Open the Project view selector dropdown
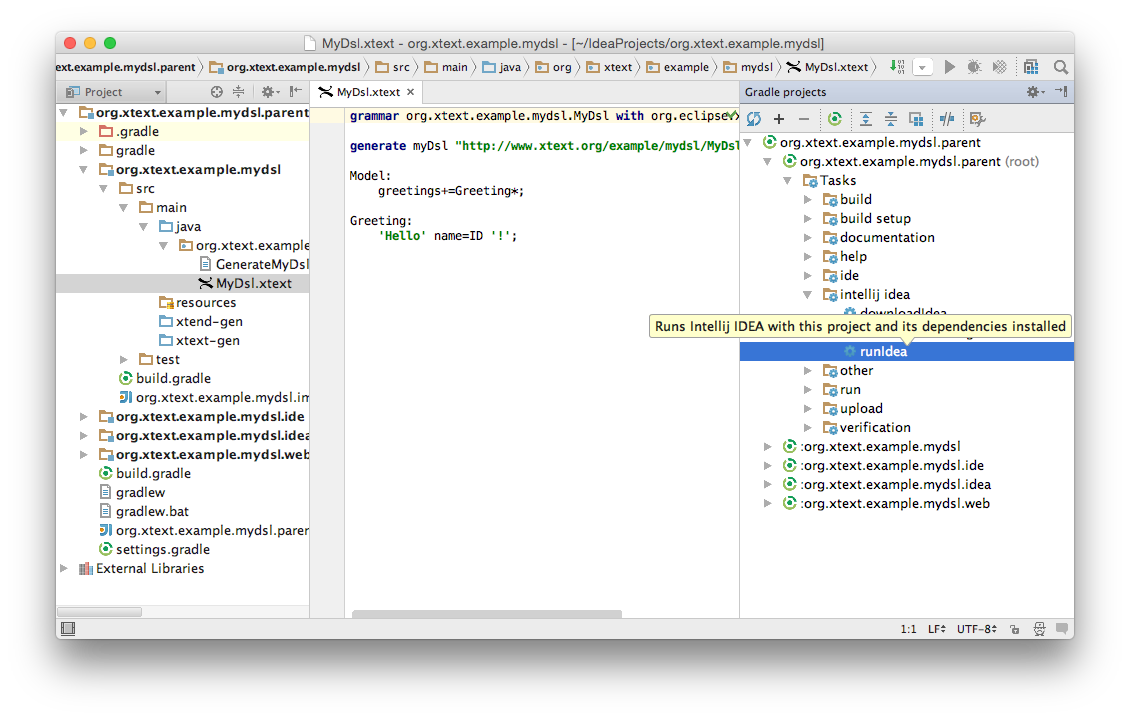The width and height of the screenshot is (1130, 719). (113, 92)
